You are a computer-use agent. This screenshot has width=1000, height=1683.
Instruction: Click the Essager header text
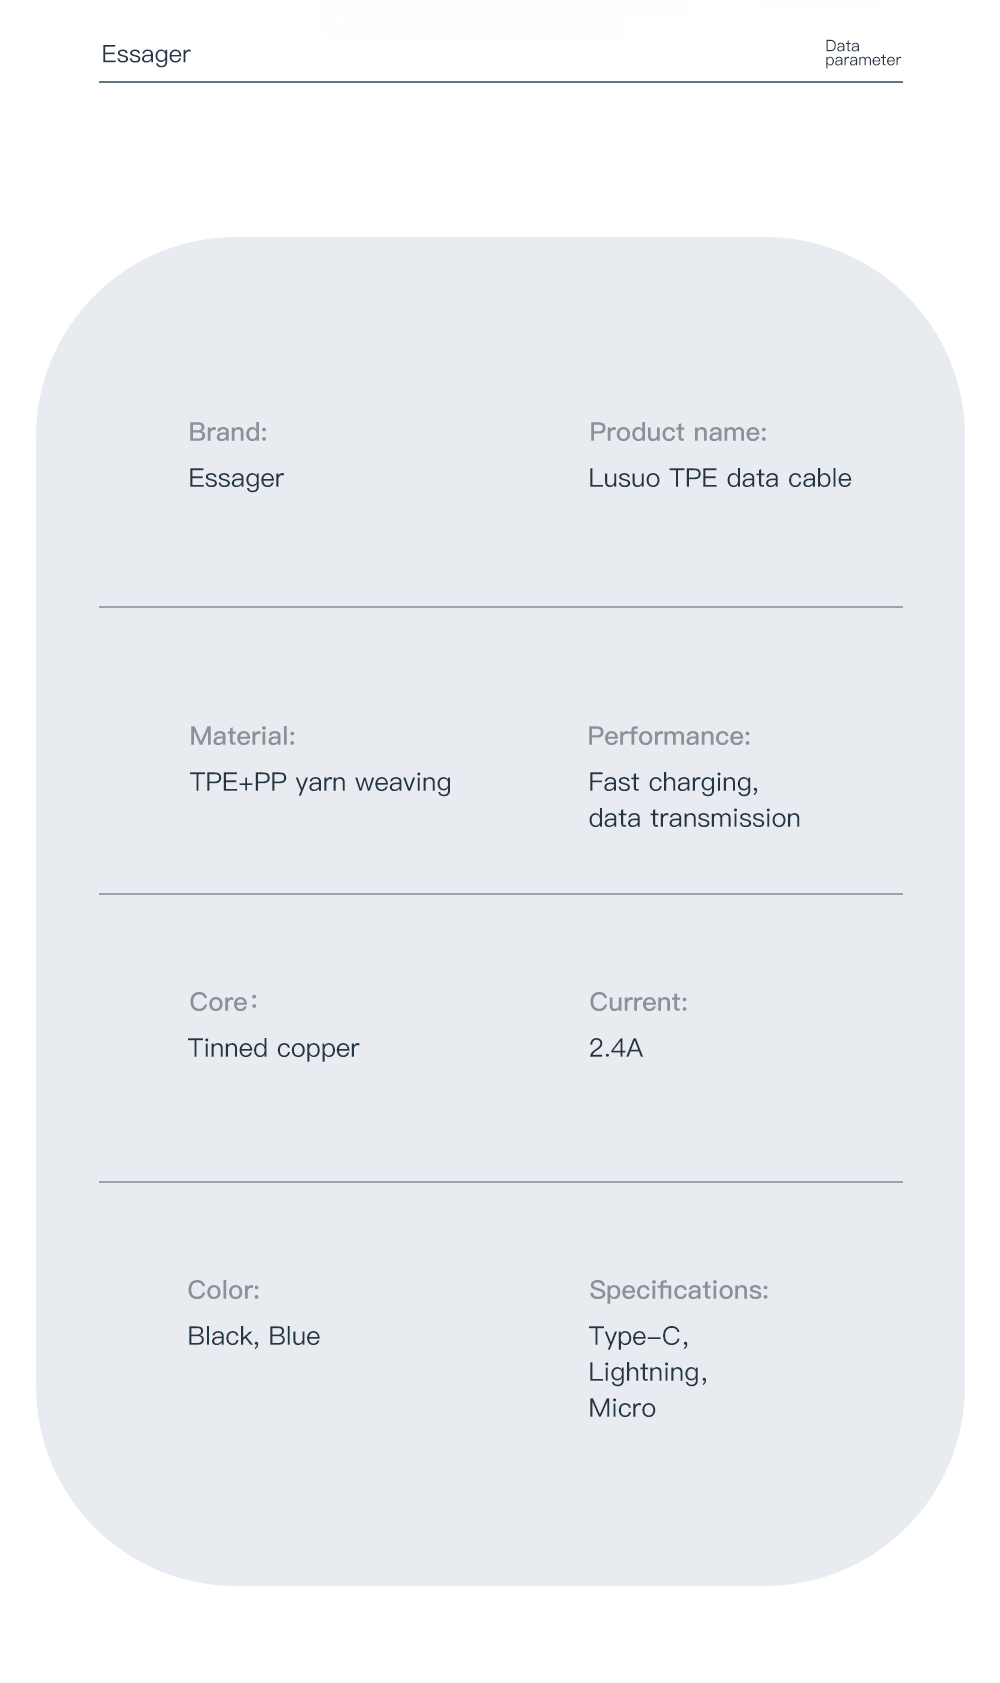point(145,55)
